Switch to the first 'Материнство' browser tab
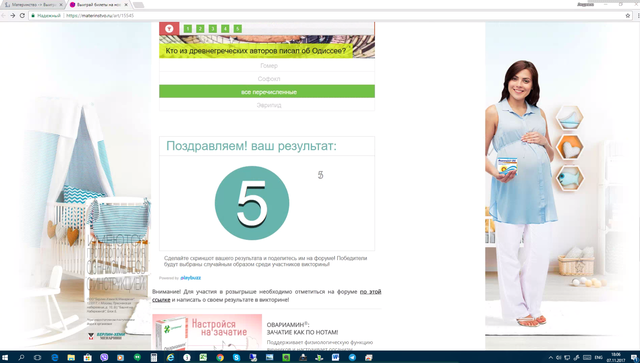The image size is (640, 363). click(x=33, y=5)
